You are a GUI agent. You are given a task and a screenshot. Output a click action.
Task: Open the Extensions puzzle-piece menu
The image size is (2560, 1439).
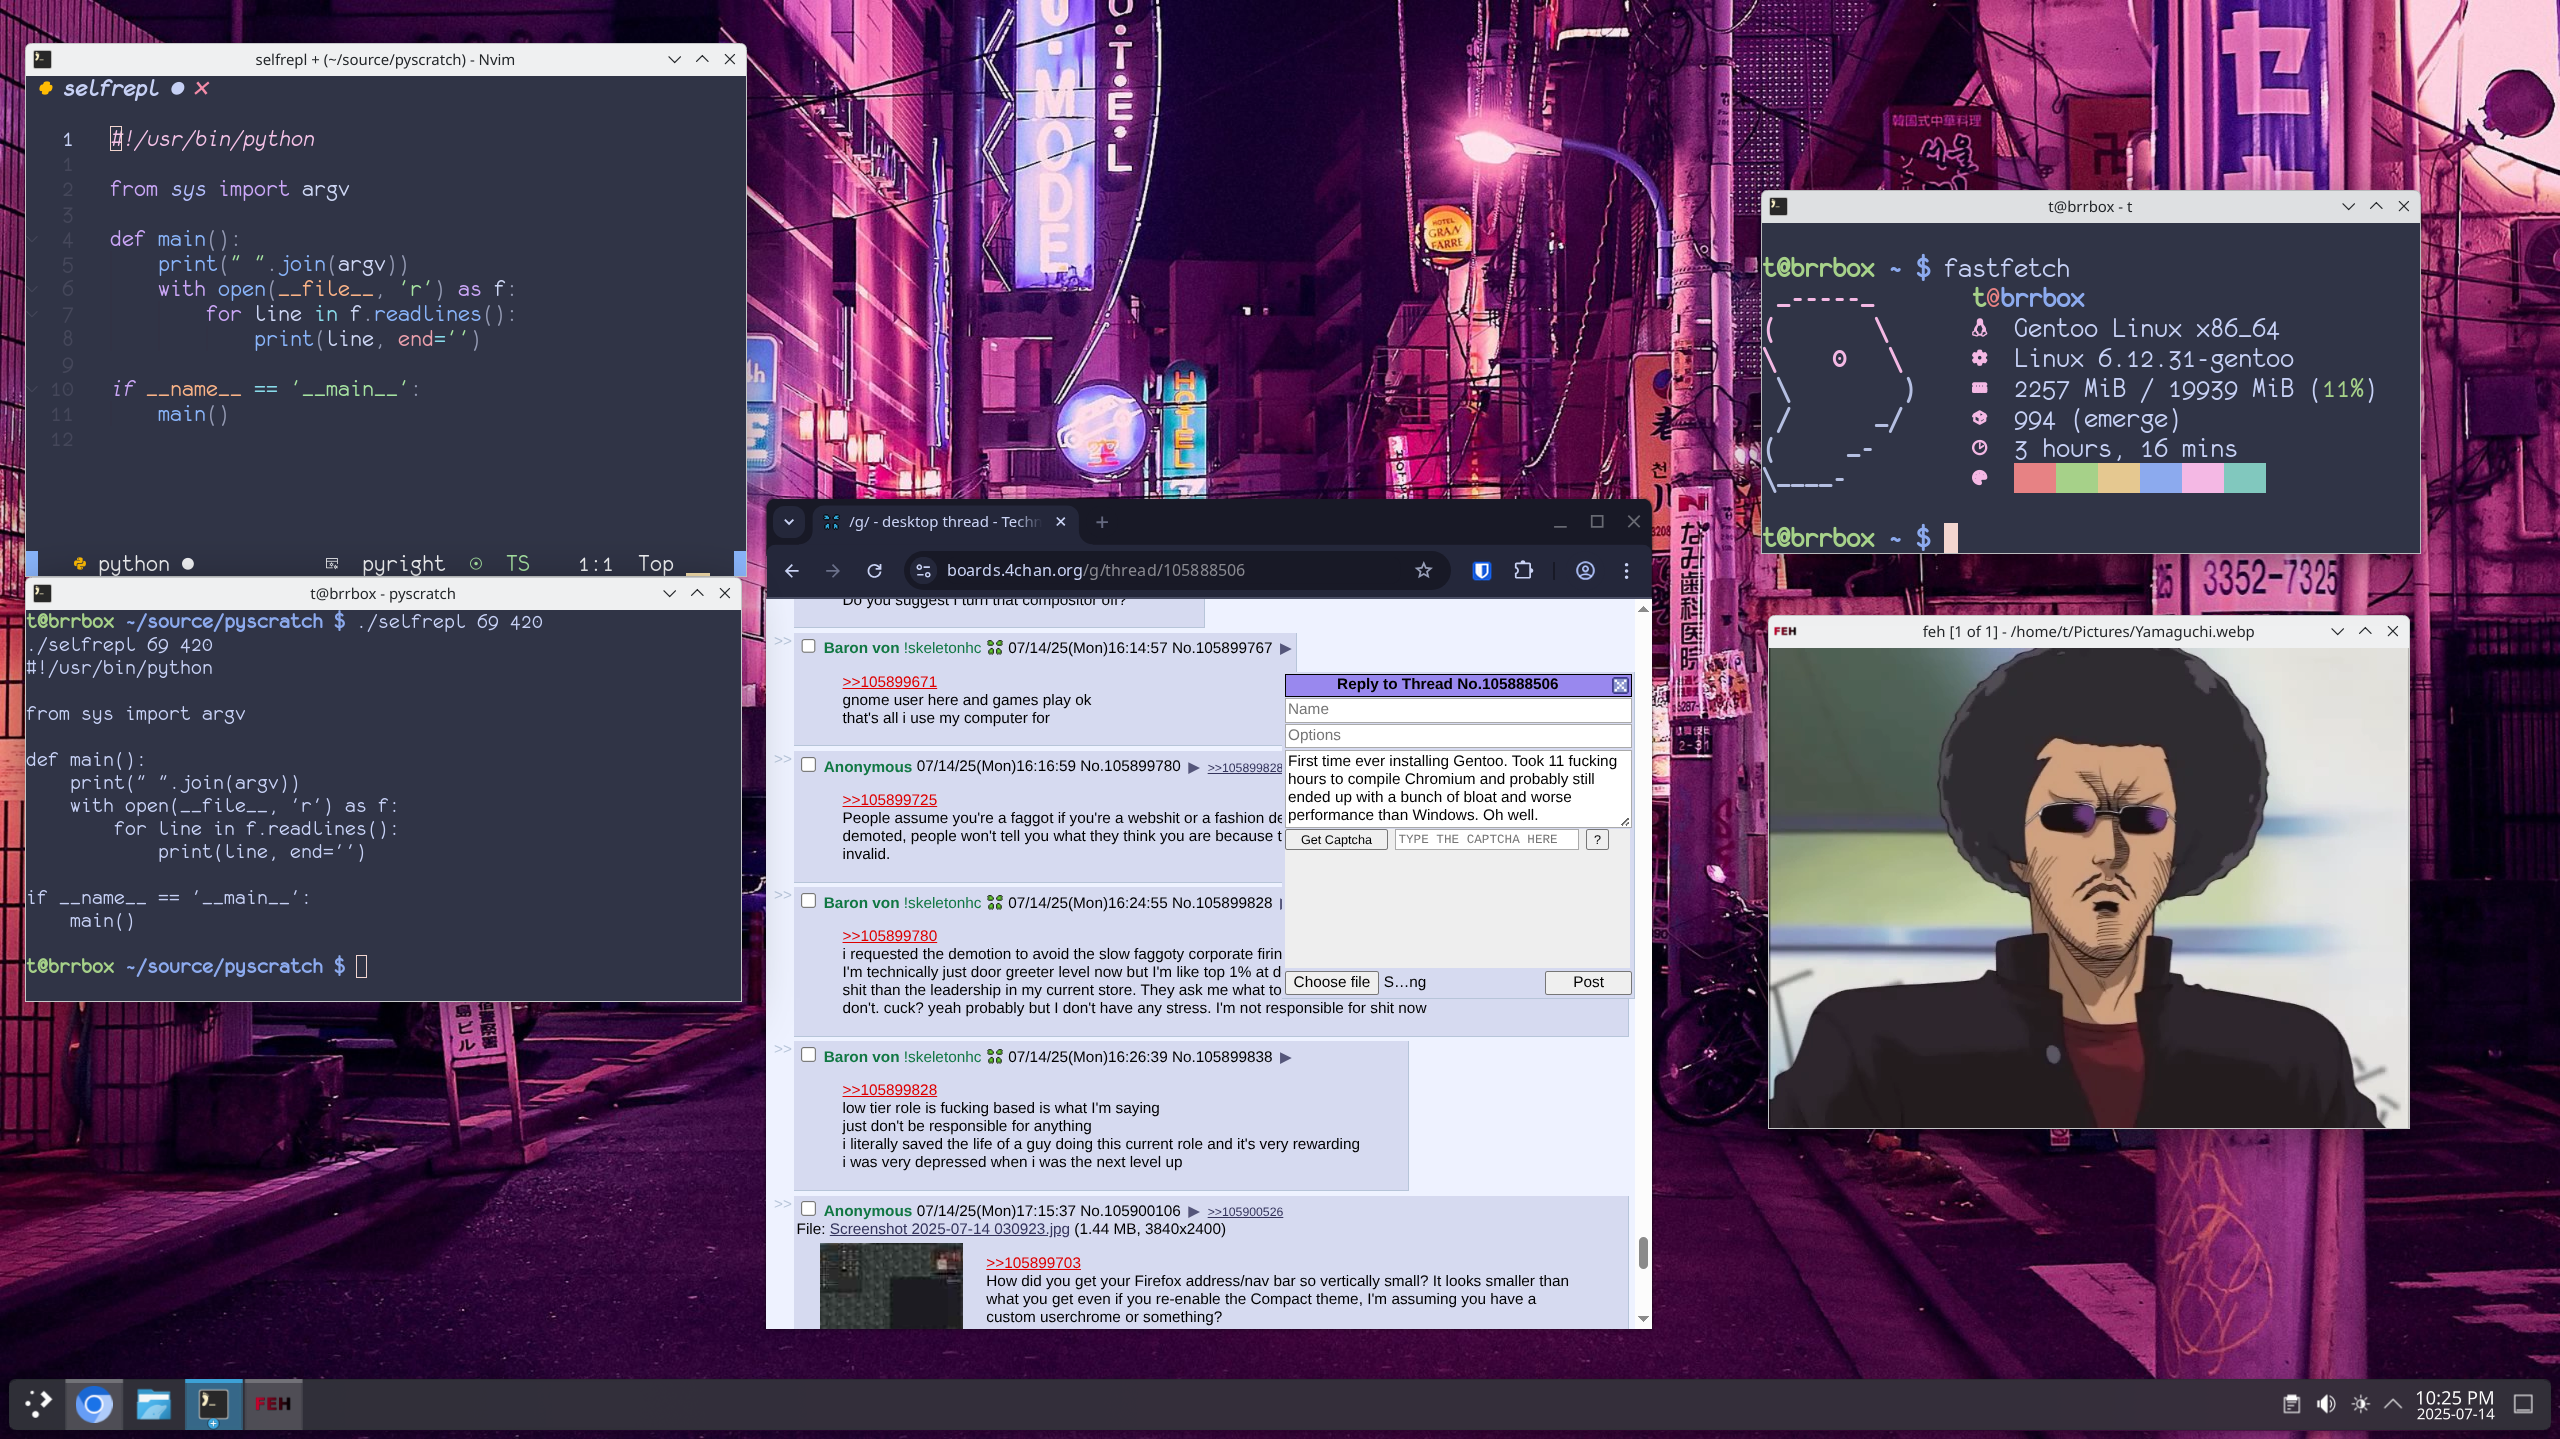click(x=1523, y=570)
